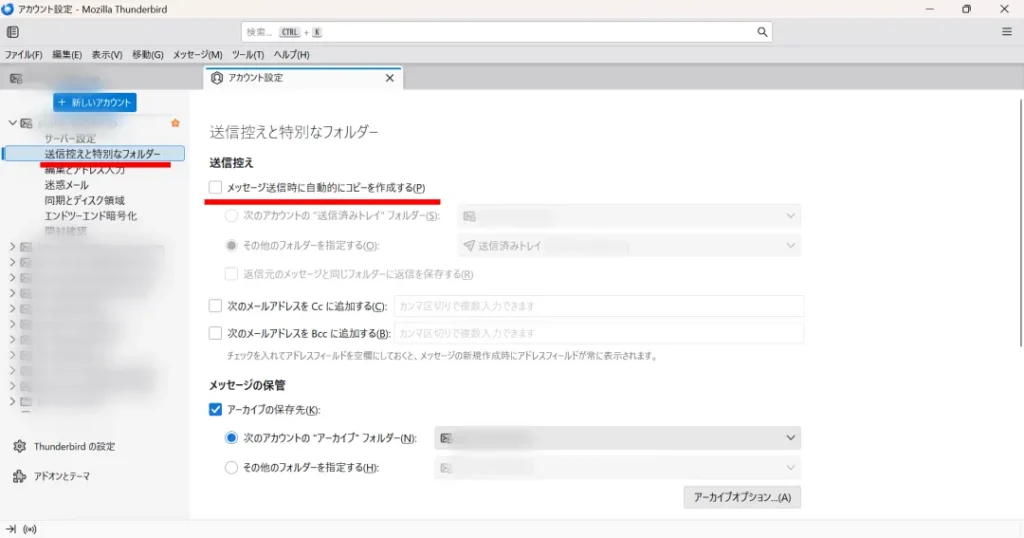1024x538 pixels.
Task: Click the 新しいアカウント button
Action: click(x=94, y=102)
